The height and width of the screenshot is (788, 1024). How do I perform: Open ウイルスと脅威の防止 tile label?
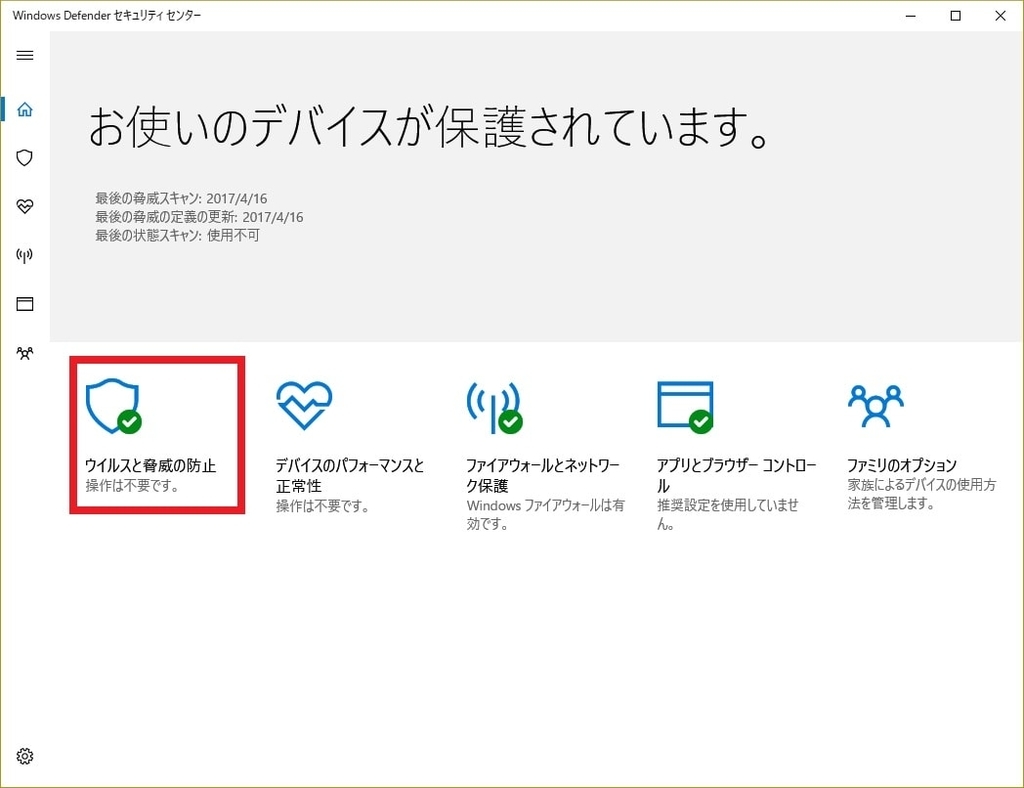pyautogui.click(x=150, y=465)
